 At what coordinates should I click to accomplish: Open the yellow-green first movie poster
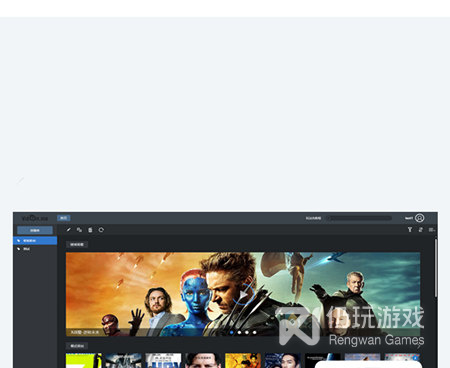84,361
